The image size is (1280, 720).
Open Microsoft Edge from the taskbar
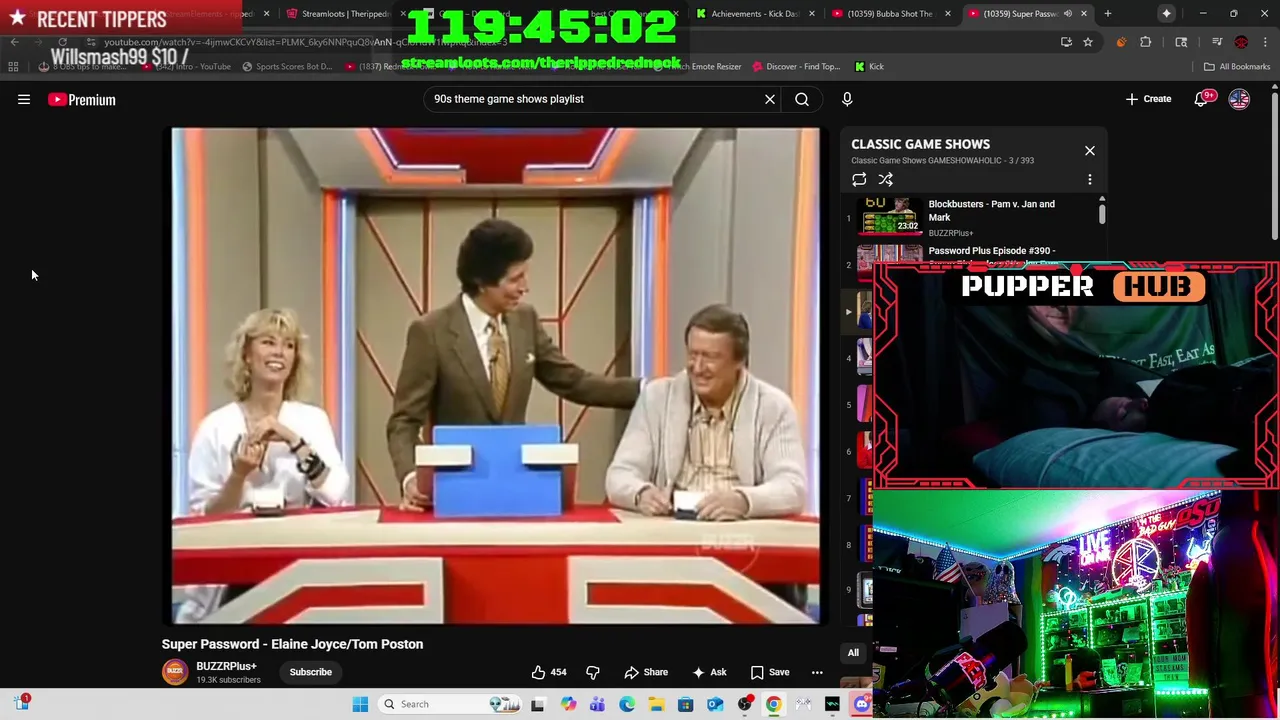(x=627, y=704)
